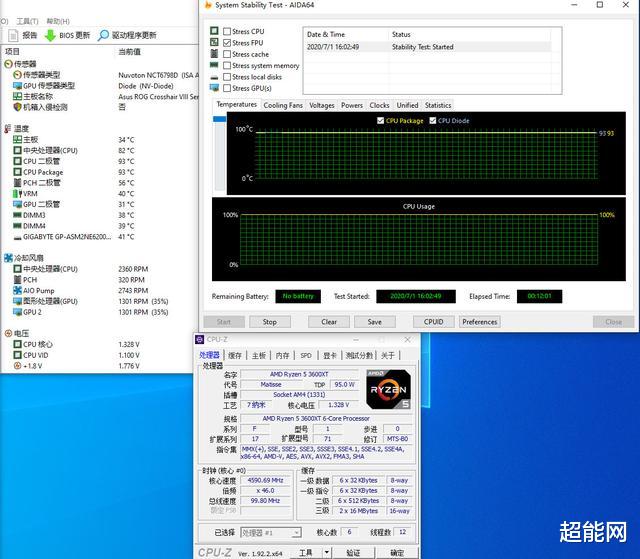Uncheck the Stress FPU checkbox
The image size is (640, 559).
coord(227,43)
